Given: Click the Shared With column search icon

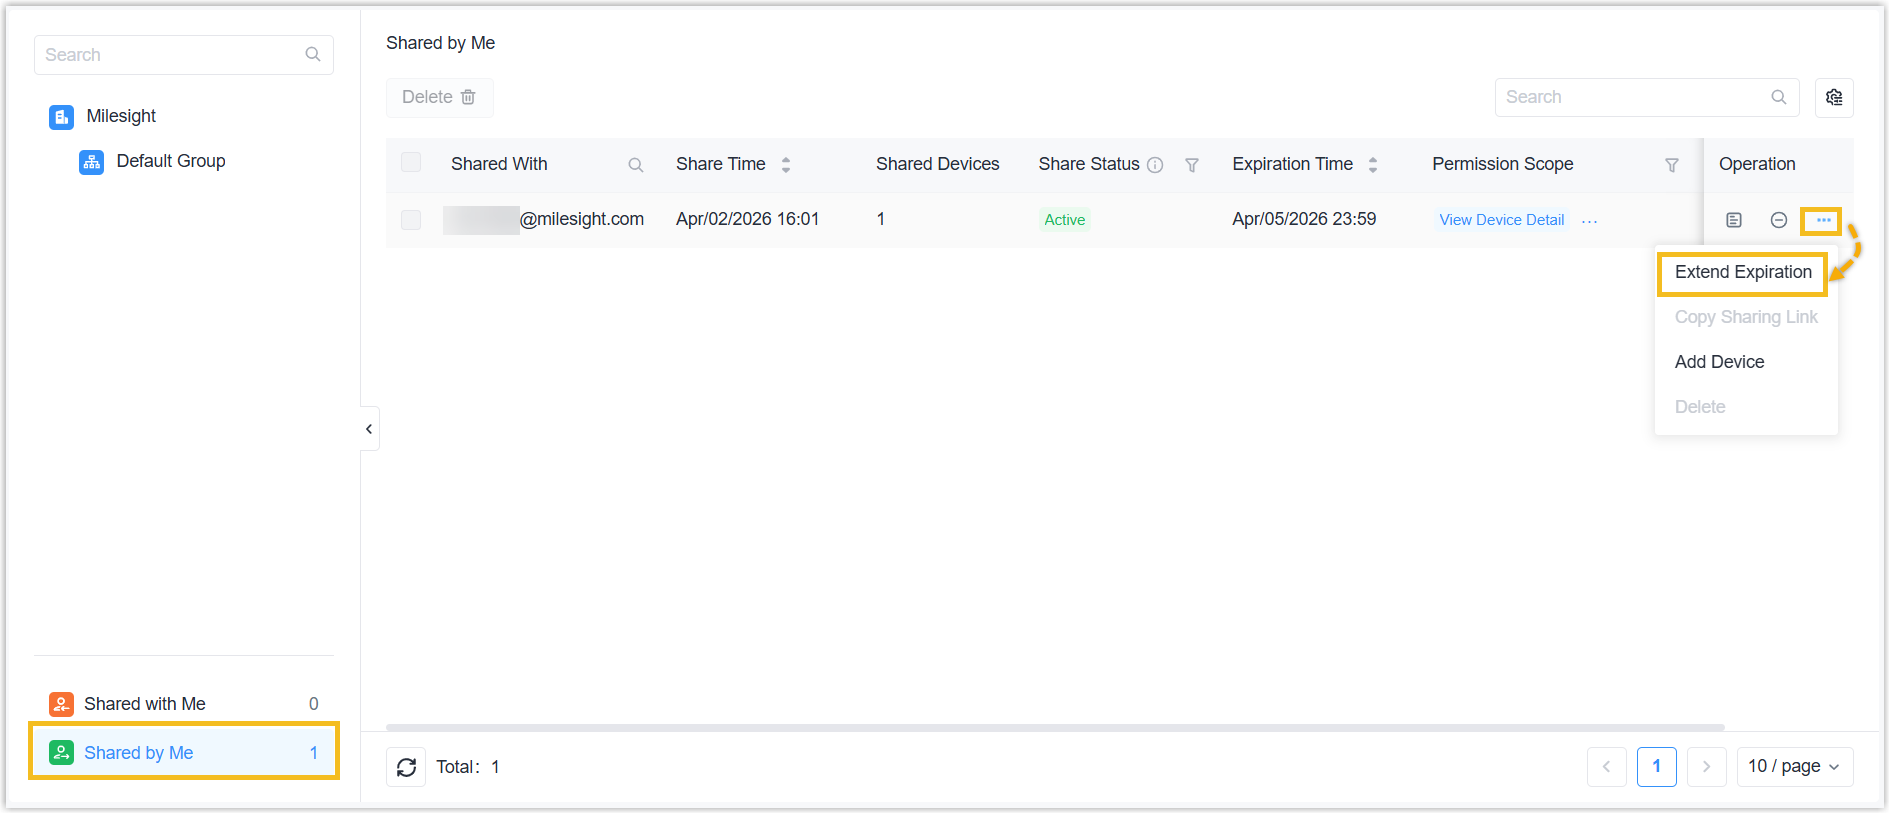Looking at the screenshot, I should (635, 165).
